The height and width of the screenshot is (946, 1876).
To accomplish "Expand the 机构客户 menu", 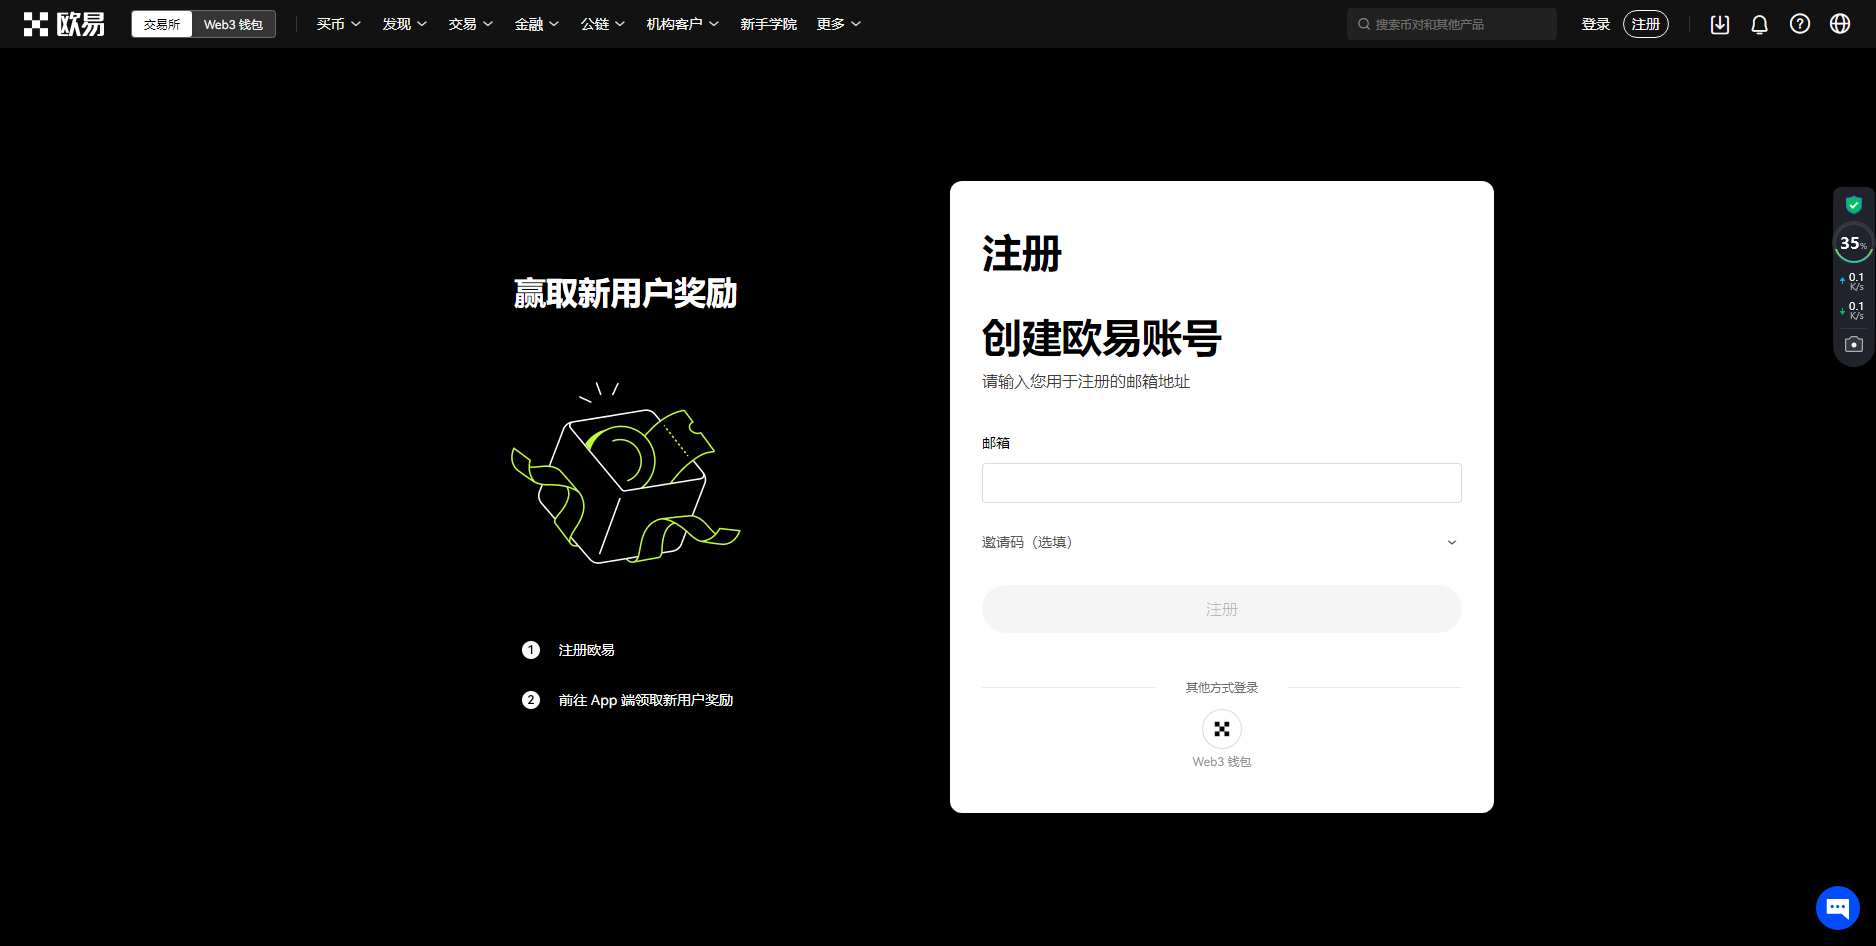I will tap(683, 24).
